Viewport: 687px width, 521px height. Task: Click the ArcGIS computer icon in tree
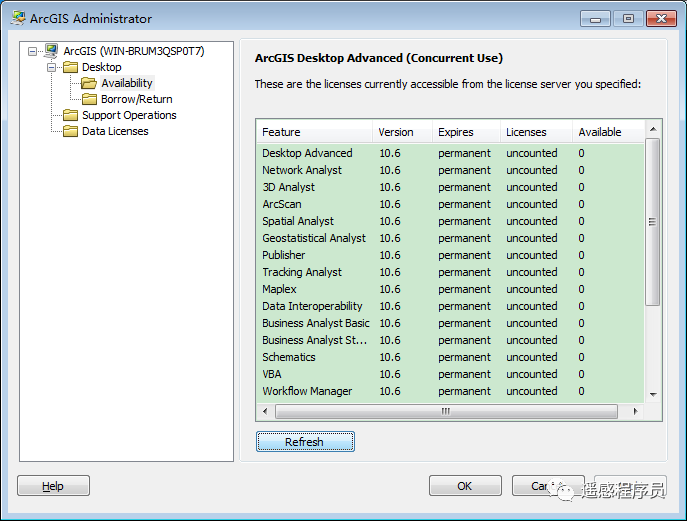click(51, 51)
